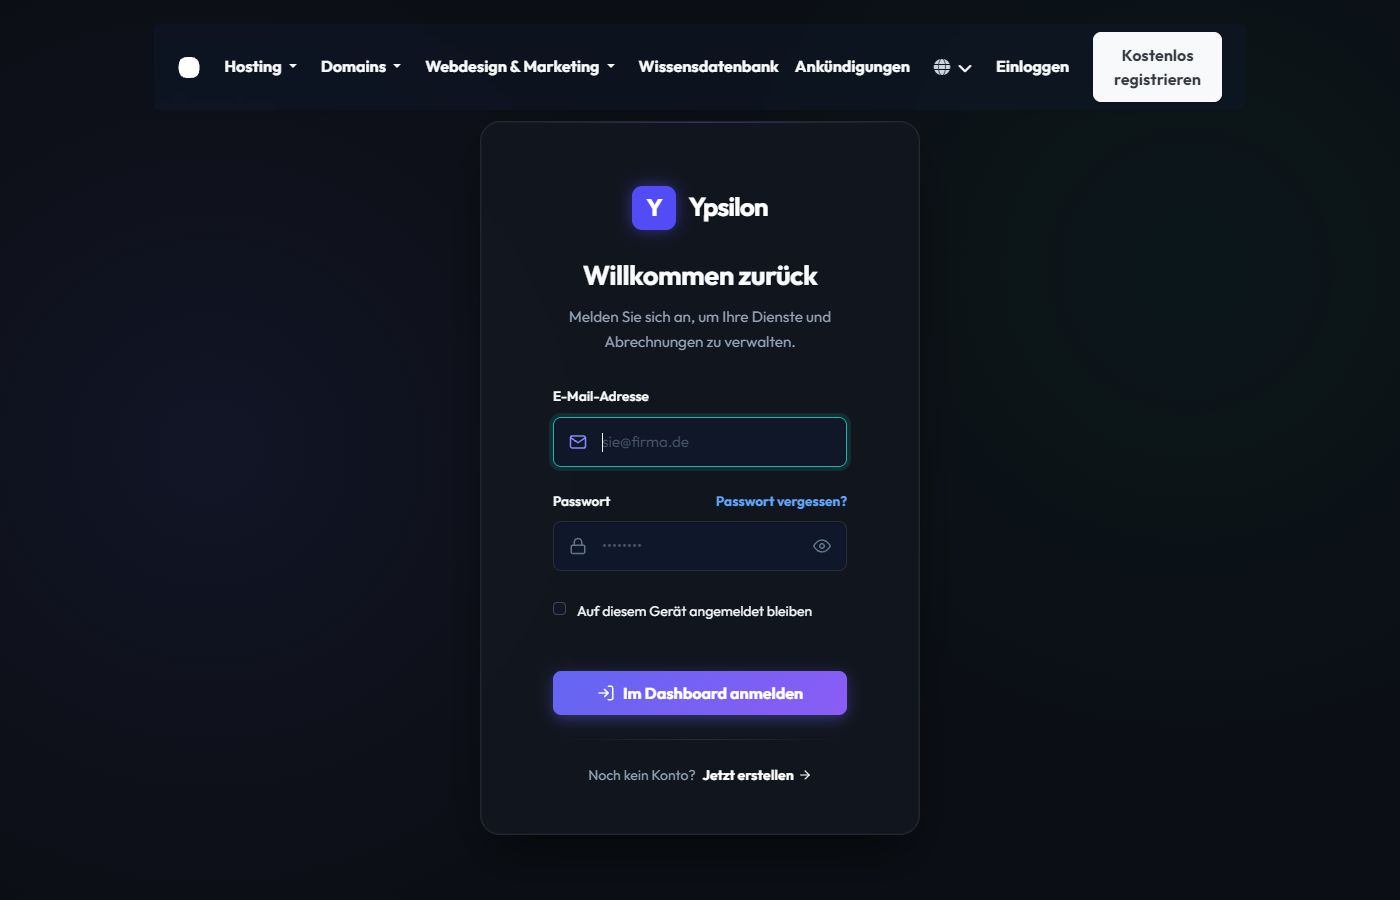Enable Auf diesem Gerät angemeldet bleiben checkbox
Viewport: 1400px width, 900px height.
coord(560,609)
